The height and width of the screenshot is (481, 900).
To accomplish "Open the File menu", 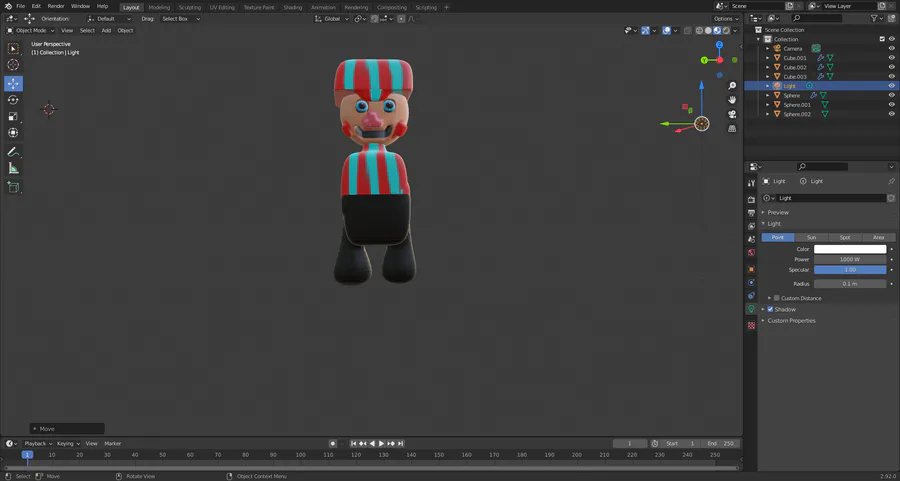I will [21, 6].
